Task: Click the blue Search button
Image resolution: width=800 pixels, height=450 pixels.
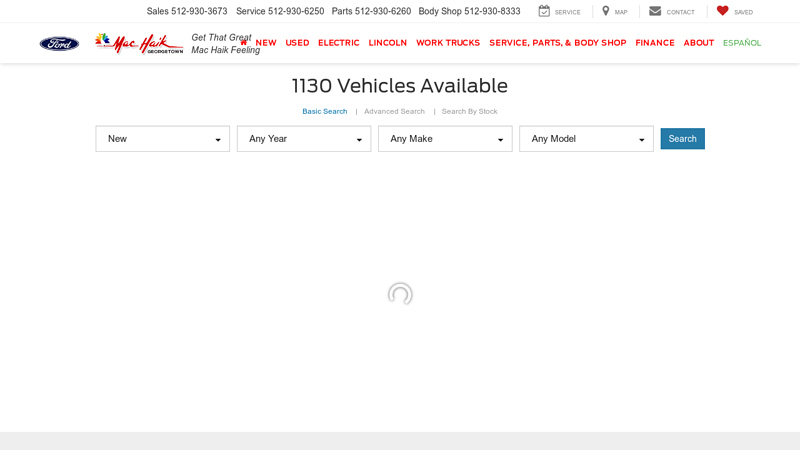Action: click(683, 139)
